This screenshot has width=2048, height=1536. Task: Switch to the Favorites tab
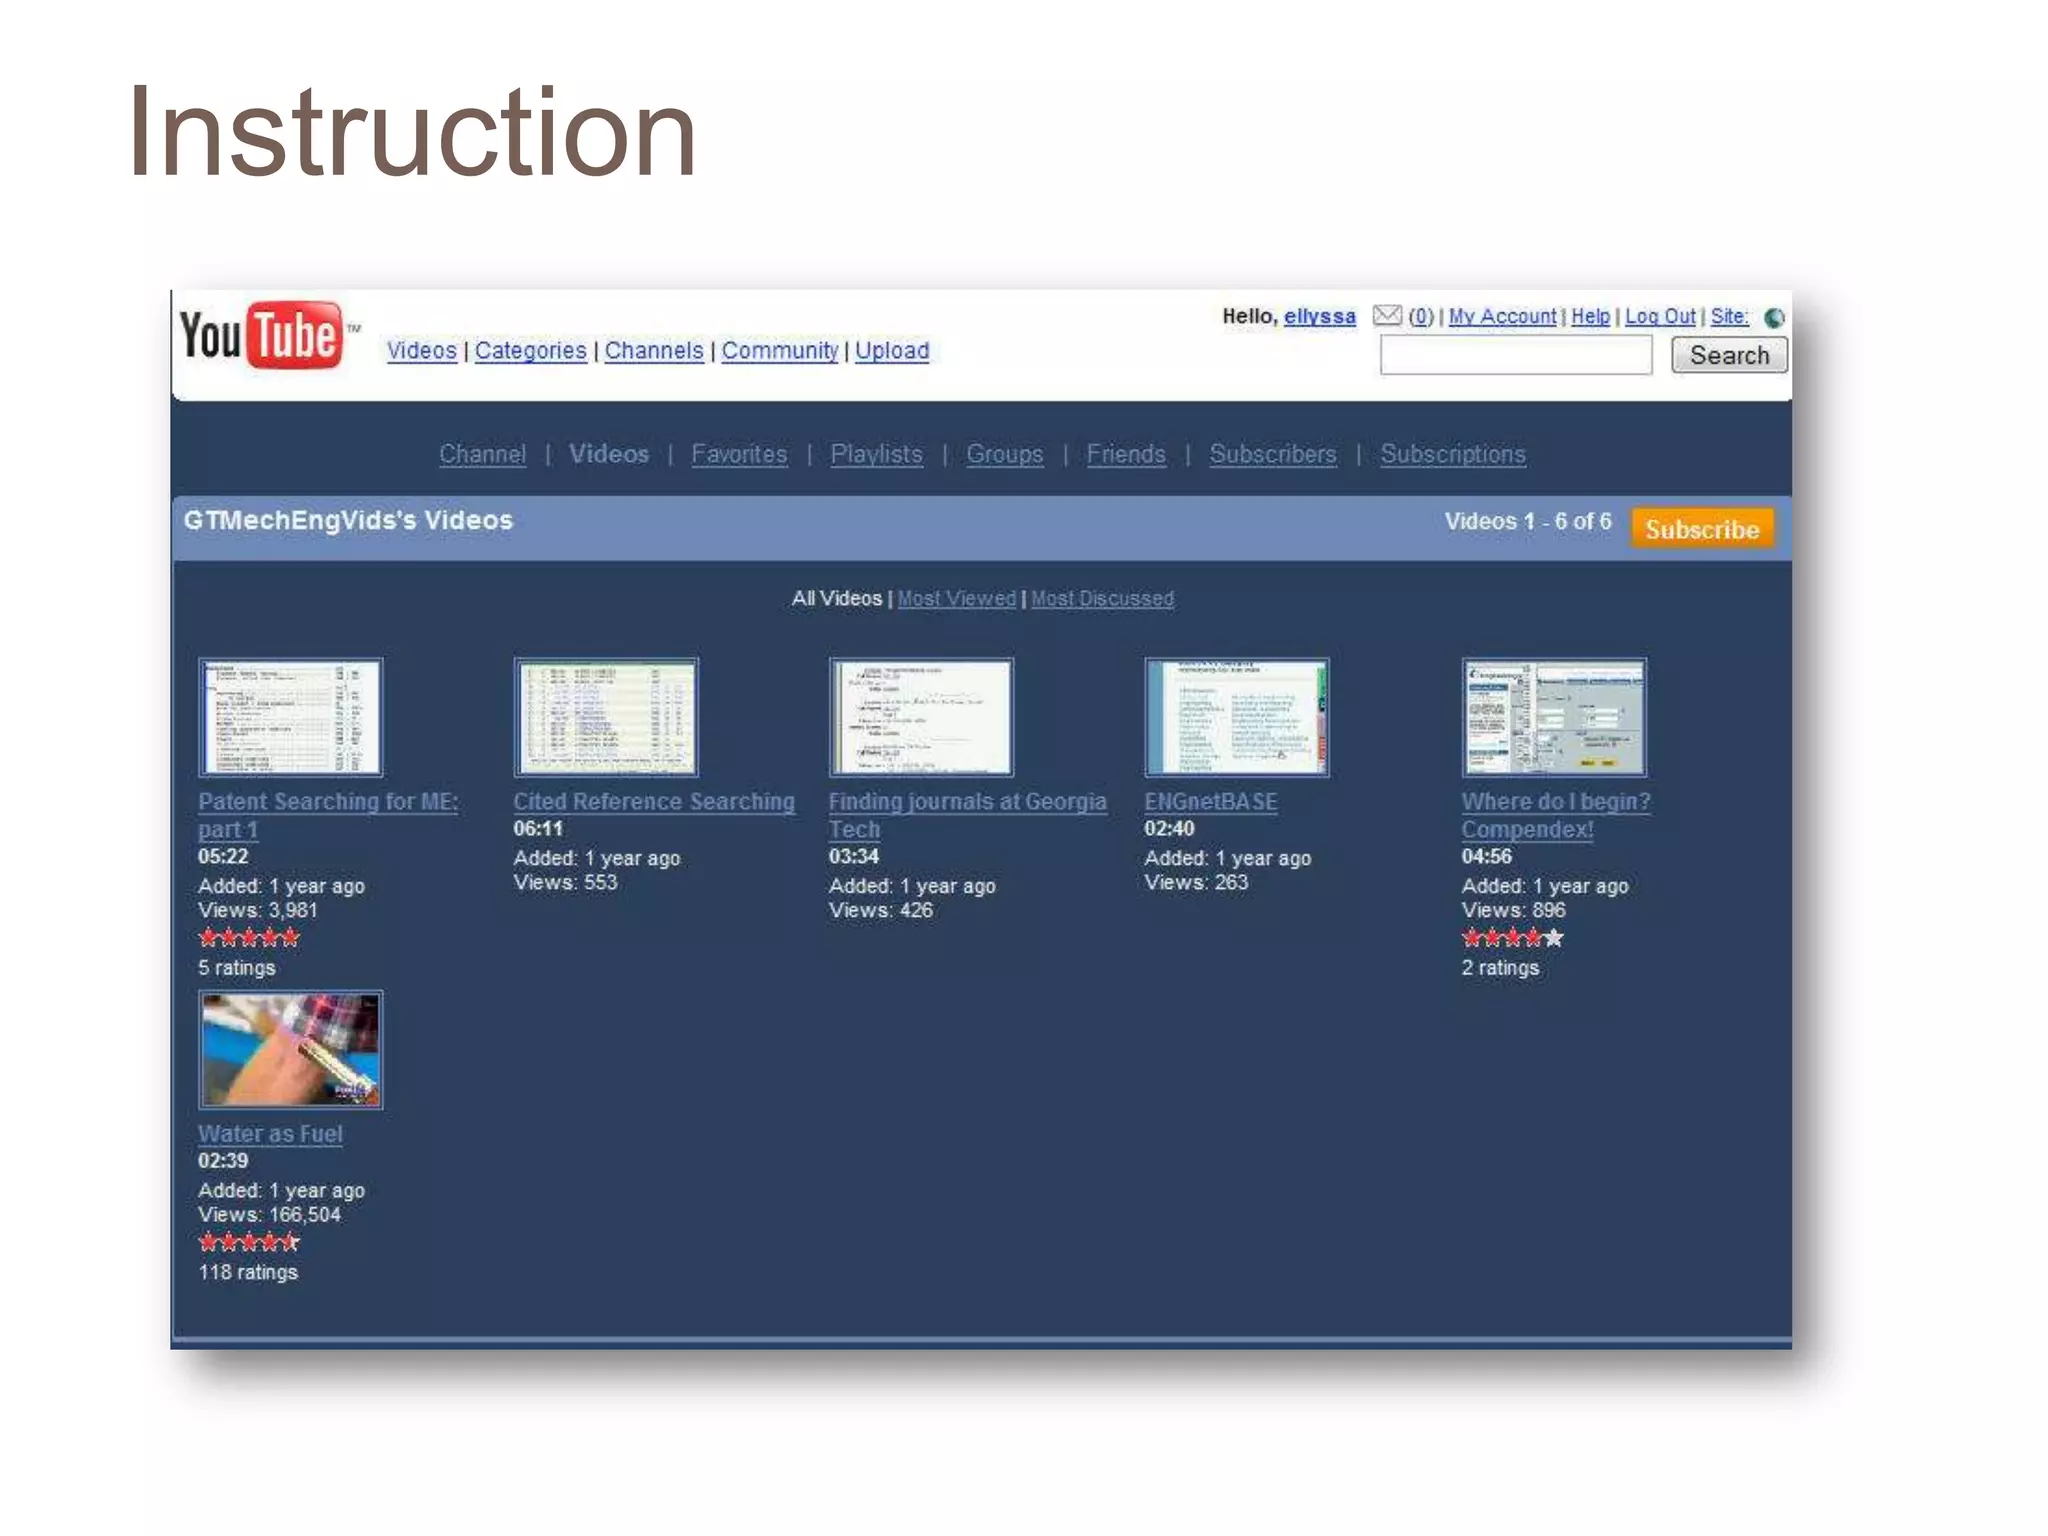pos(739,454)
